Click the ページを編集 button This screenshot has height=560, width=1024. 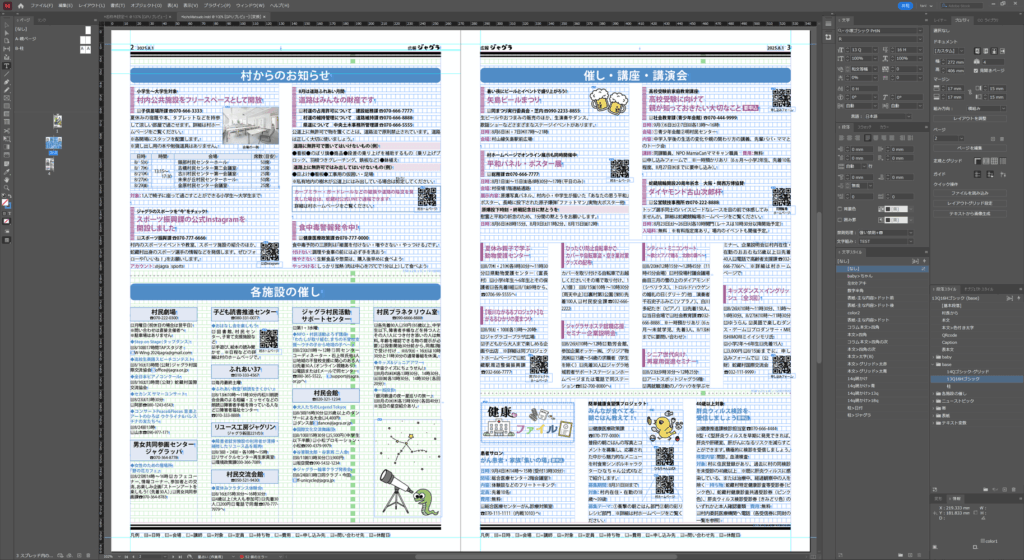[x=970, y=148]
